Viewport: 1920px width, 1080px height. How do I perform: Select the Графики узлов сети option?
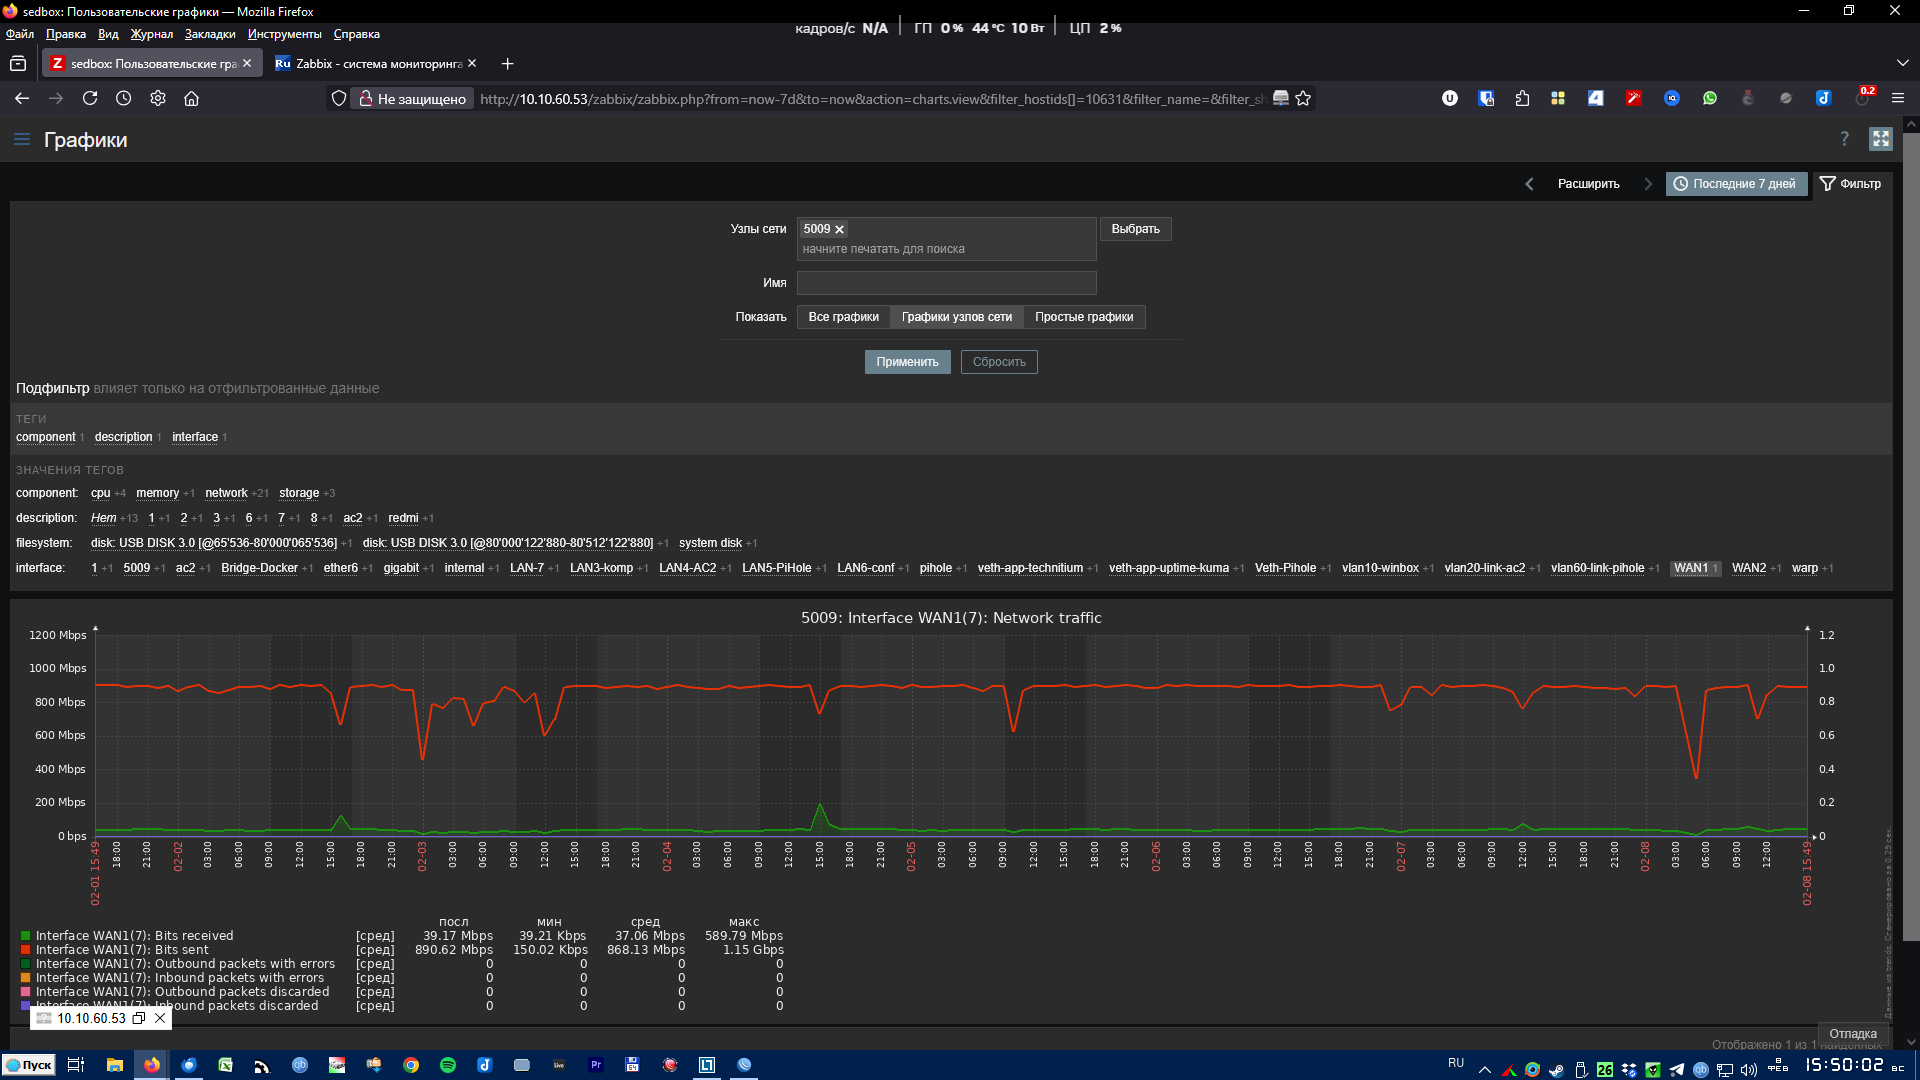click(956, 317)
